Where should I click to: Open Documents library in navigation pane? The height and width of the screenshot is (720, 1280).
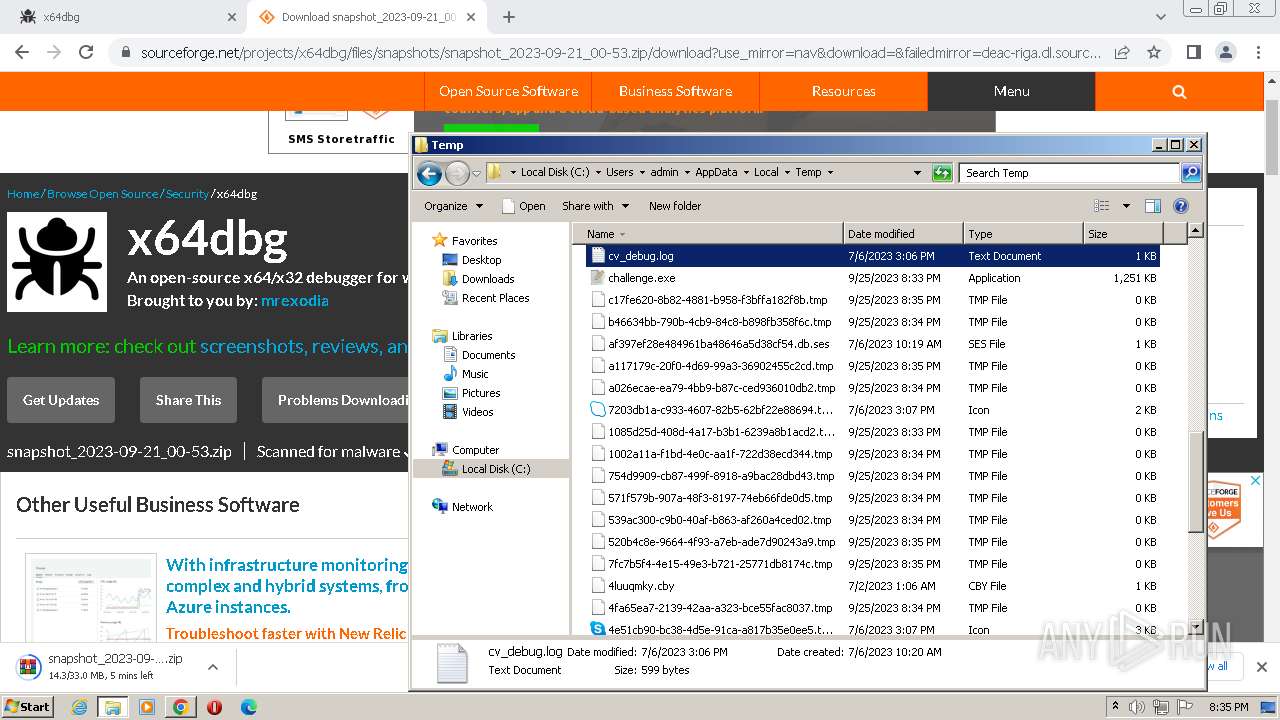point(488,355)
